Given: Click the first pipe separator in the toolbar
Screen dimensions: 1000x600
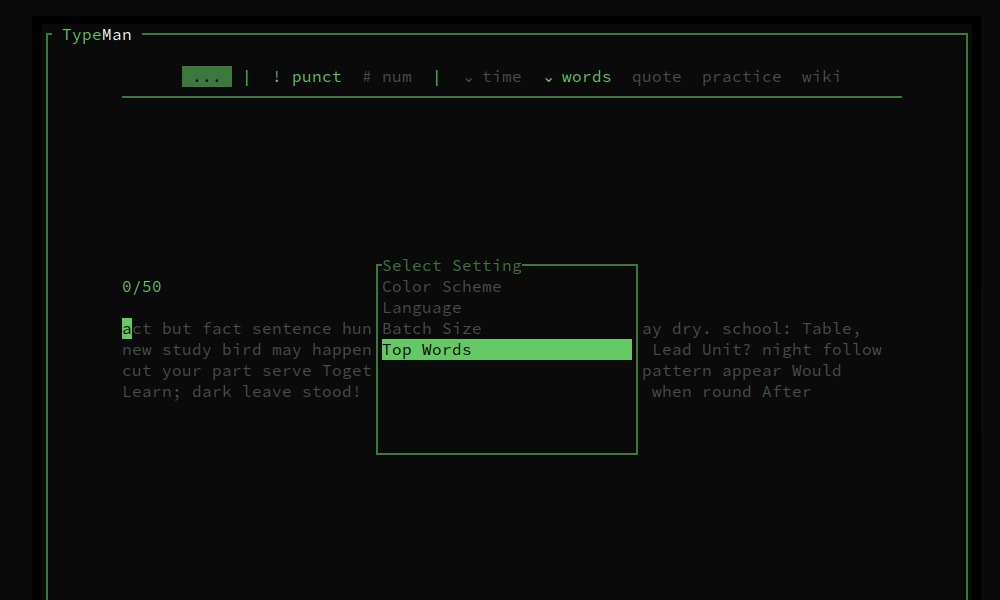Looking at the screenshot, I should pos(247,76).
